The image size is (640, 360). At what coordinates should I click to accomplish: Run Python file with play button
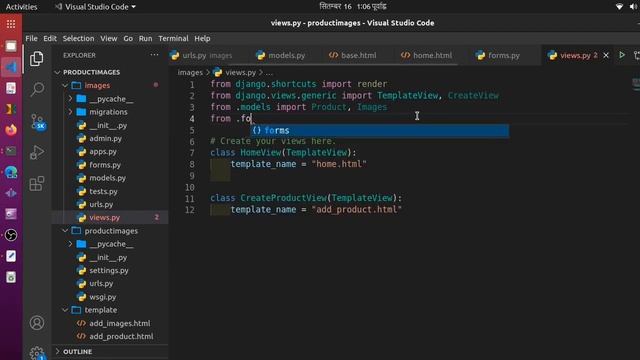pyautogui.click(x=622, y=55)
